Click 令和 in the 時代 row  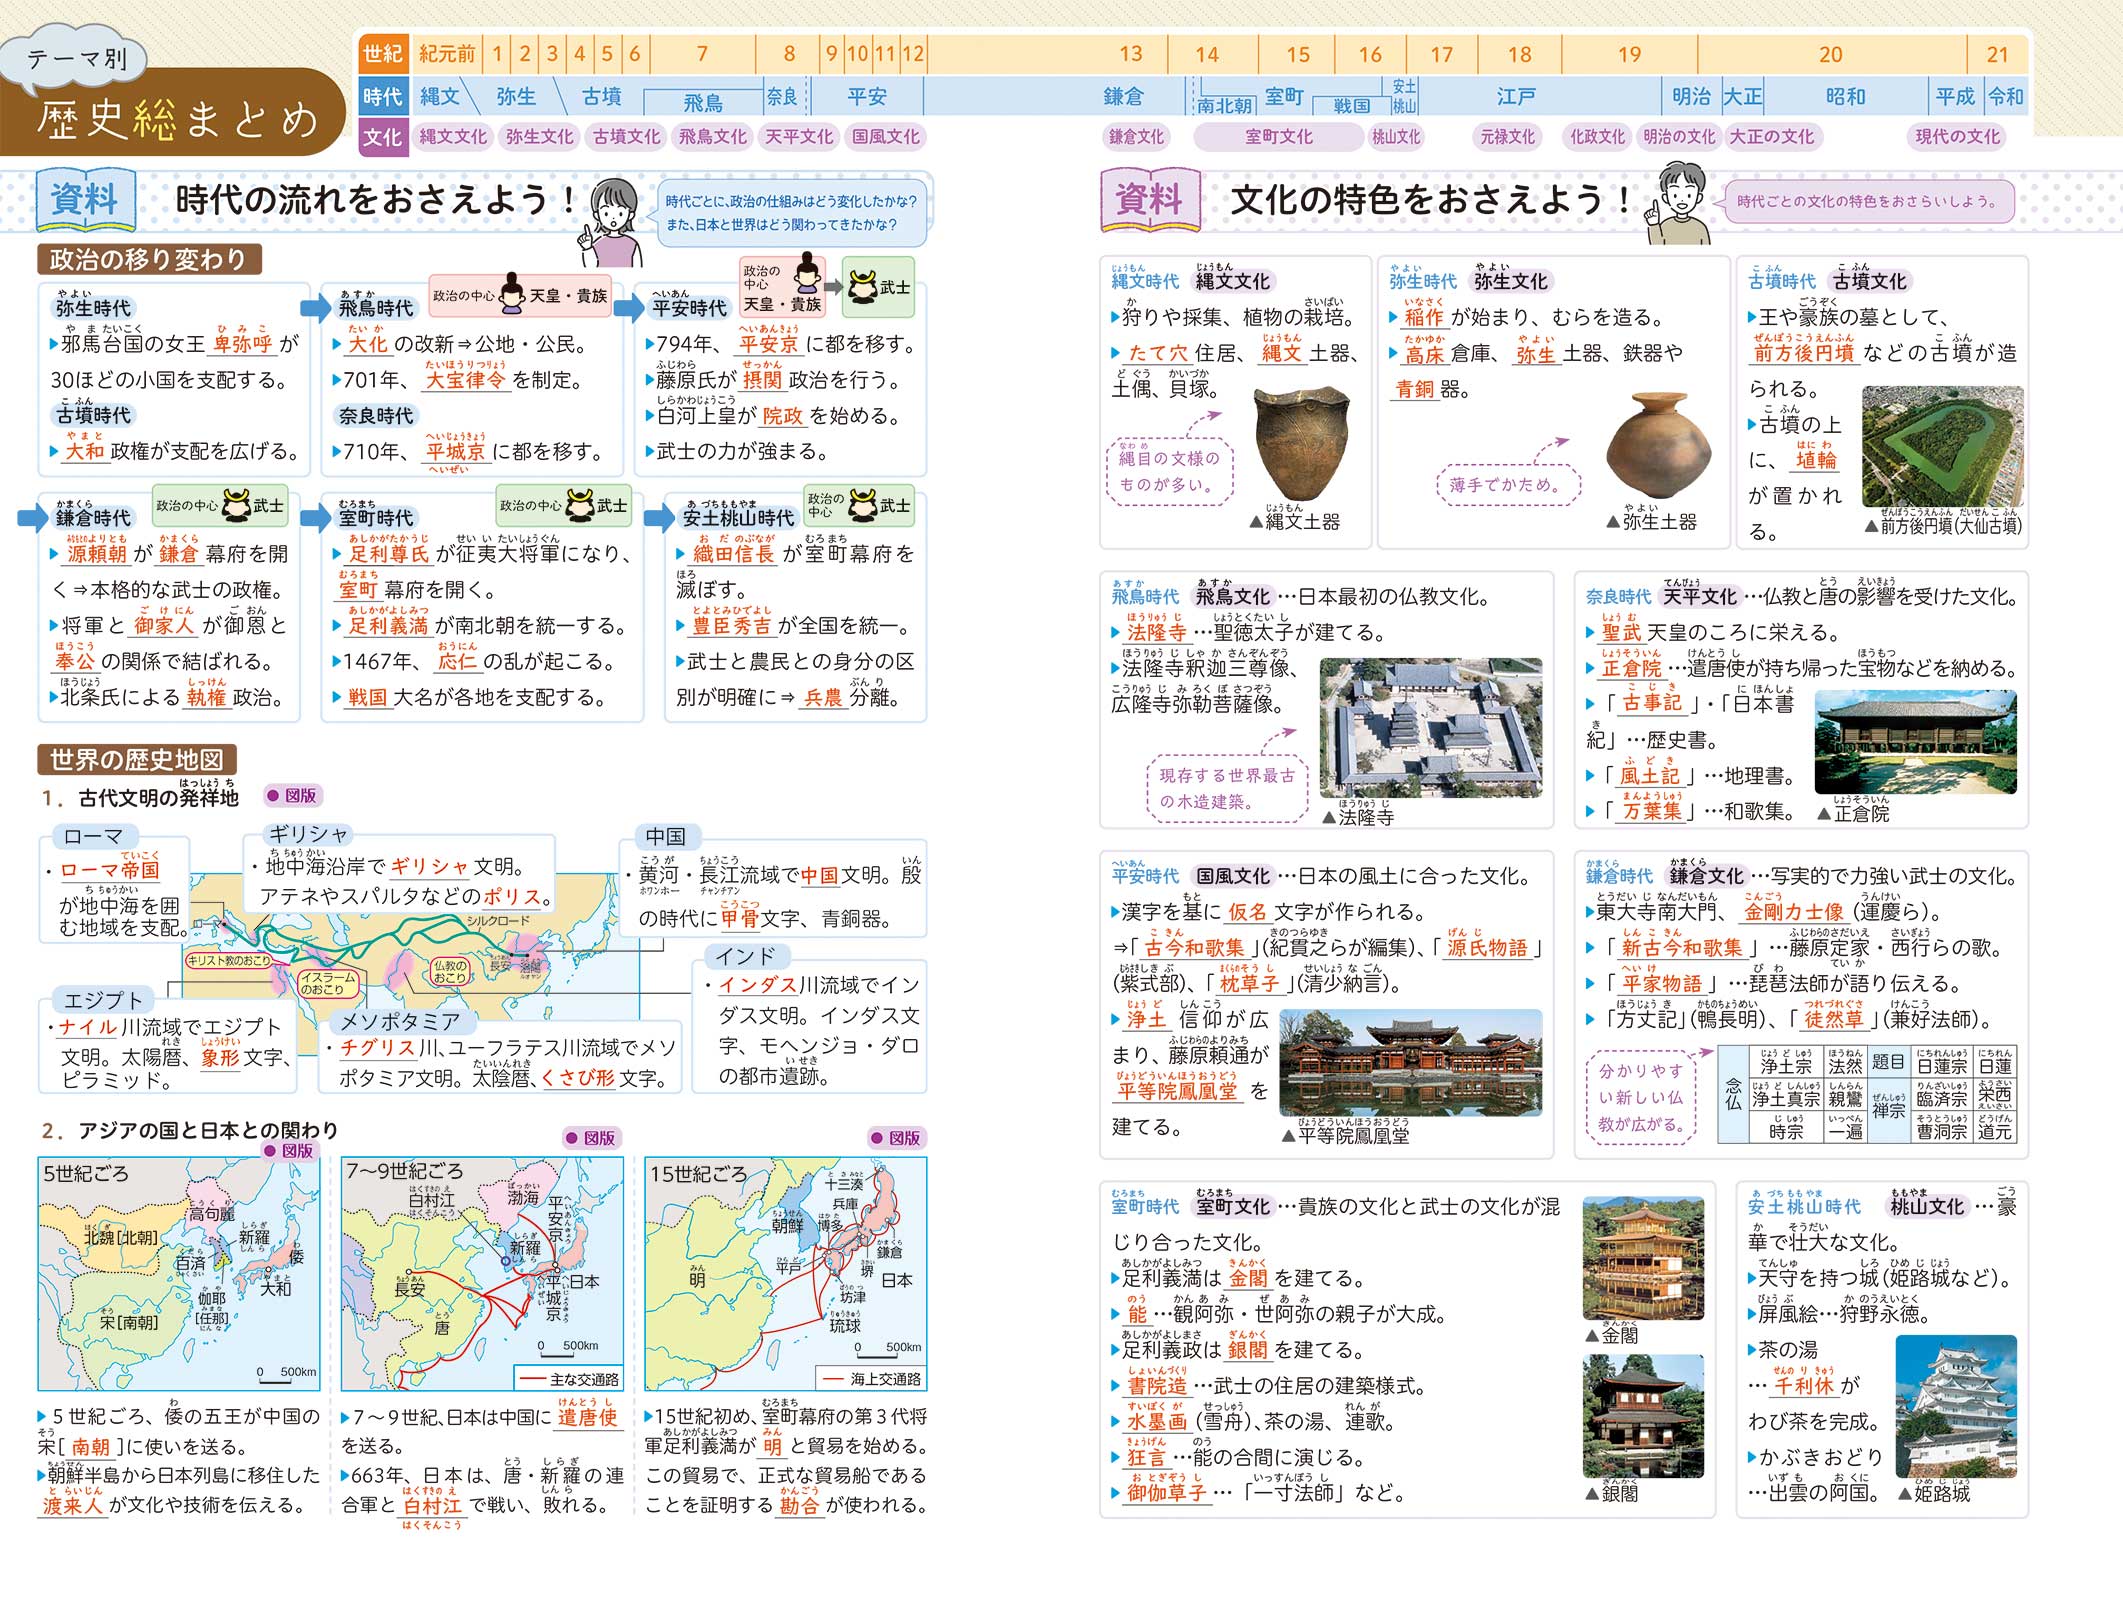[2005, 97]
